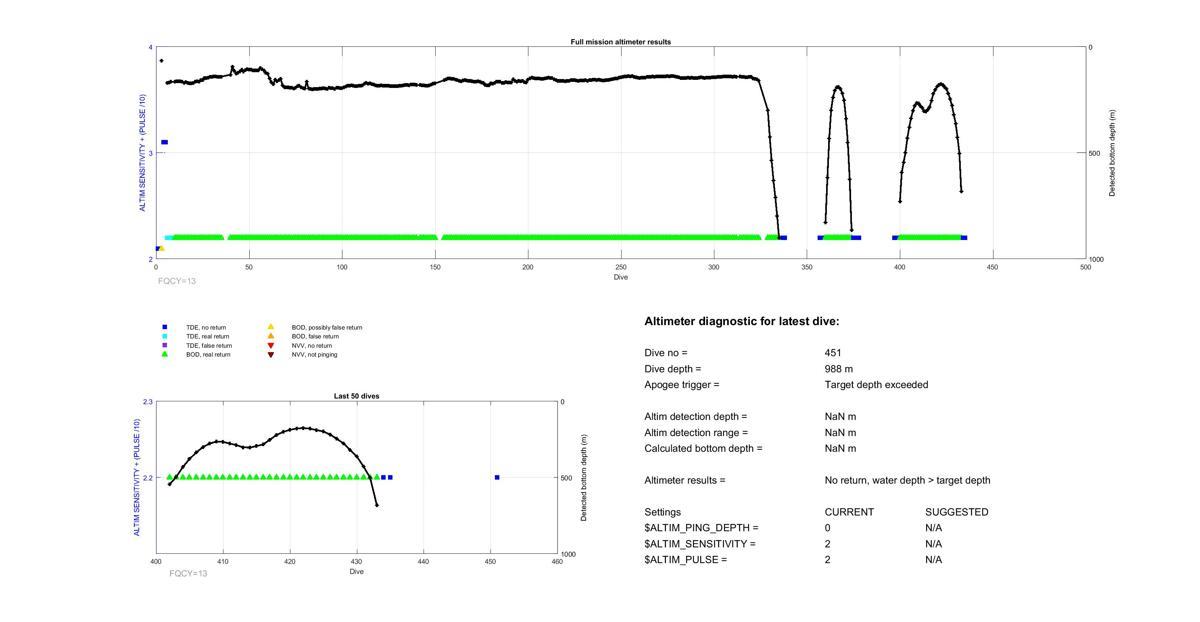
Task: Click the blue TDE no return legend marker
Action: point(165,327)
